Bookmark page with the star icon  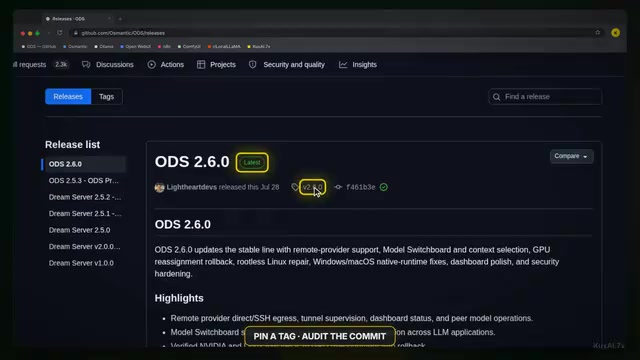click(x=598, y=33)
